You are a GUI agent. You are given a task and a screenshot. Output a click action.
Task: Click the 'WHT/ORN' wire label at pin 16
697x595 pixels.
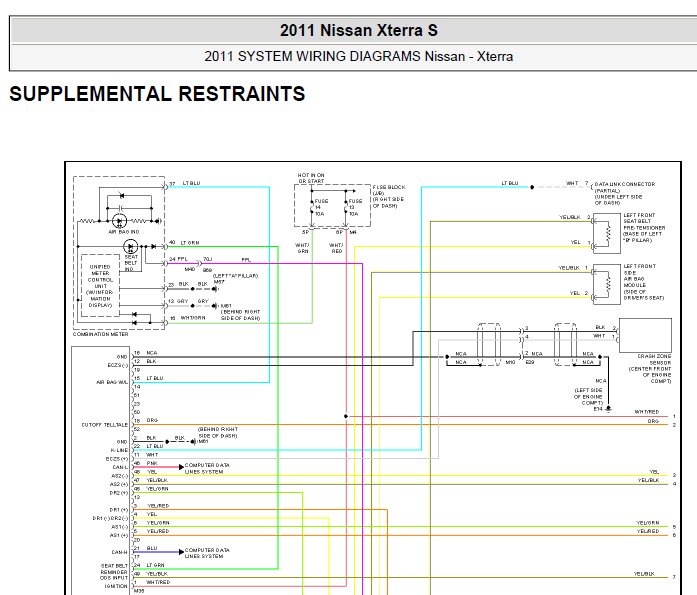[x=192, y=318]
